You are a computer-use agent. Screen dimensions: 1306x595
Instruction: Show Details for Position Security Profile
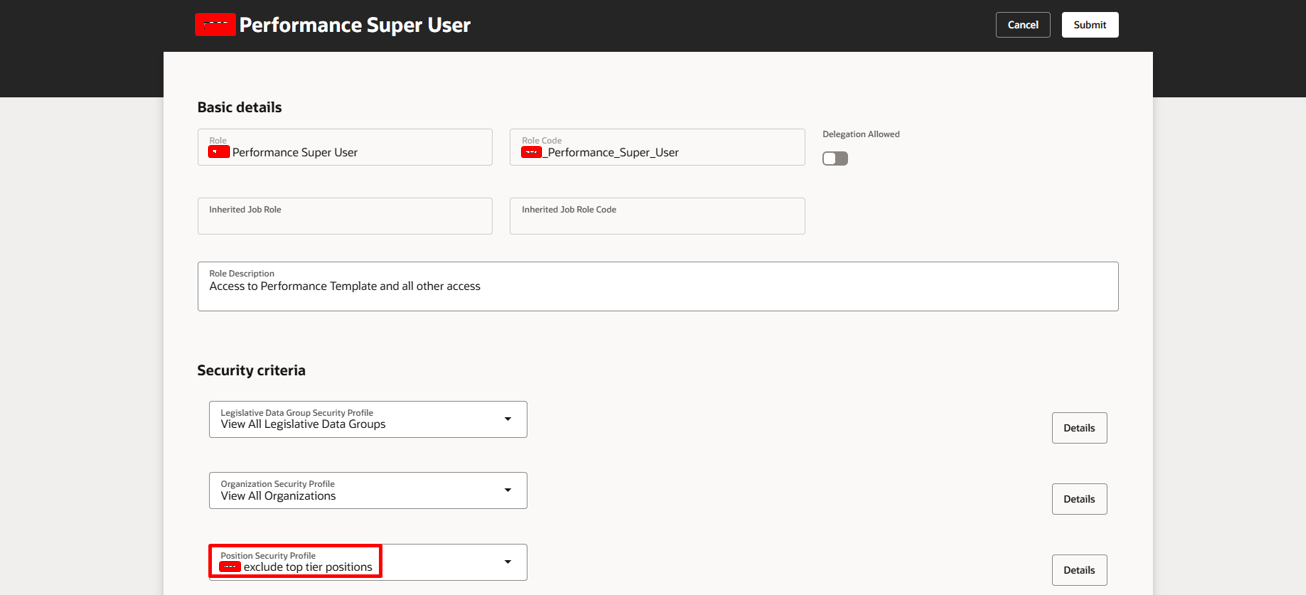click(x=1079, y=570)
